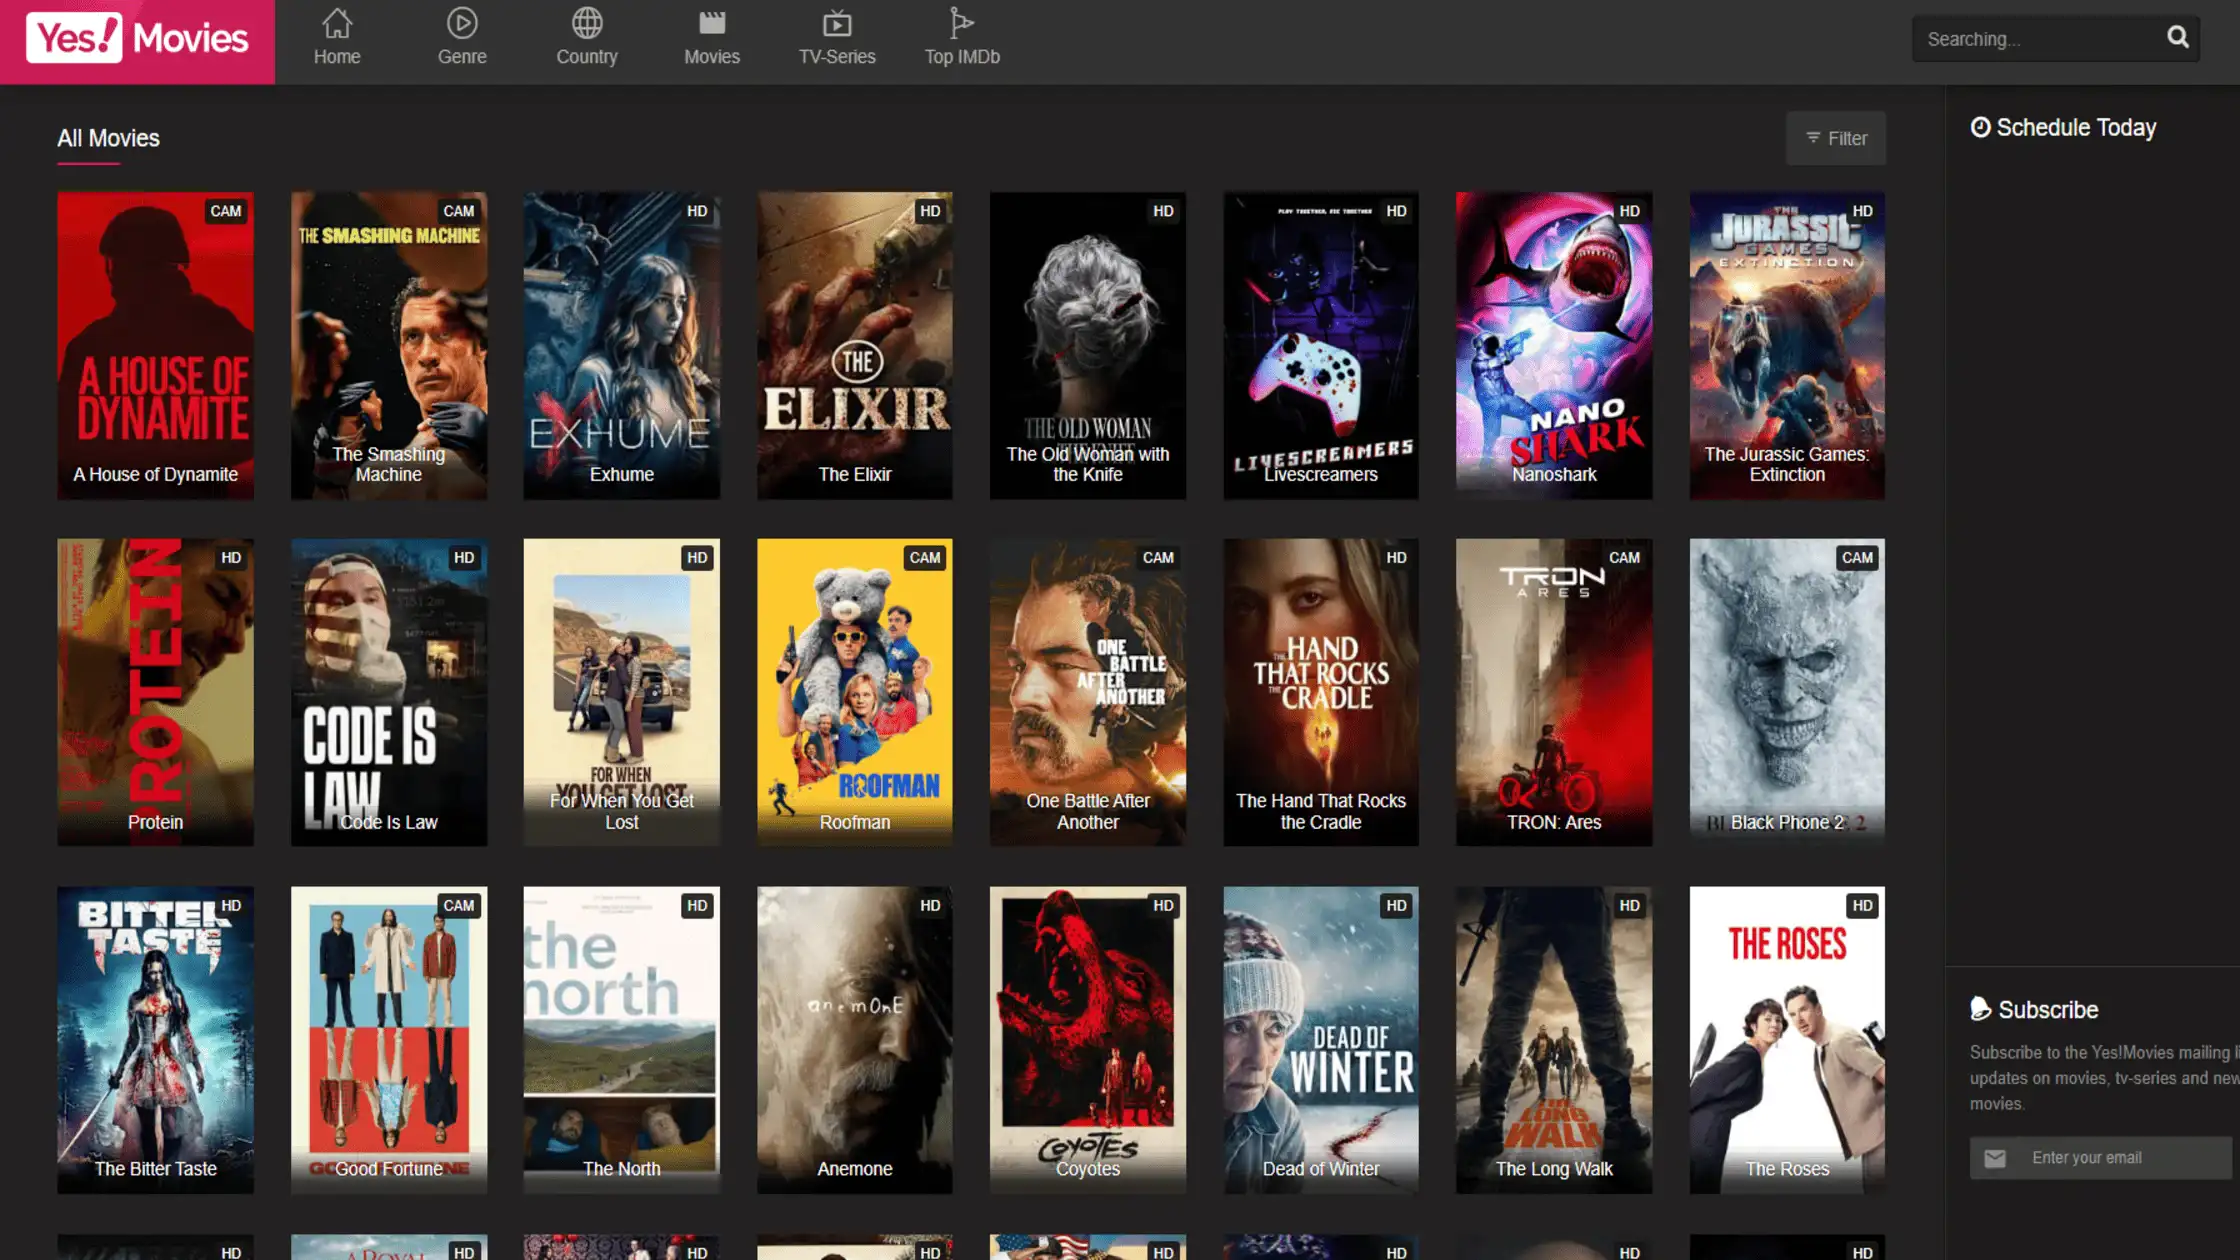Click the search magnifier icon
This screenshot has width=2240, height=1260.
coord(2177,38)
